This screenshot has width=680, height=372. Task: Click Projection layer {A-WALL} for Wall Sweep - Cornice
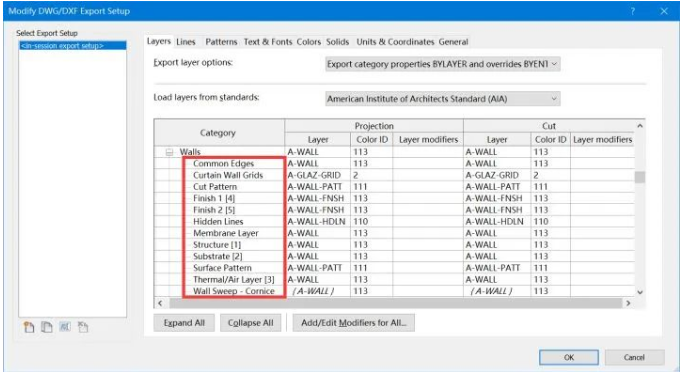[x=317, y=291]
